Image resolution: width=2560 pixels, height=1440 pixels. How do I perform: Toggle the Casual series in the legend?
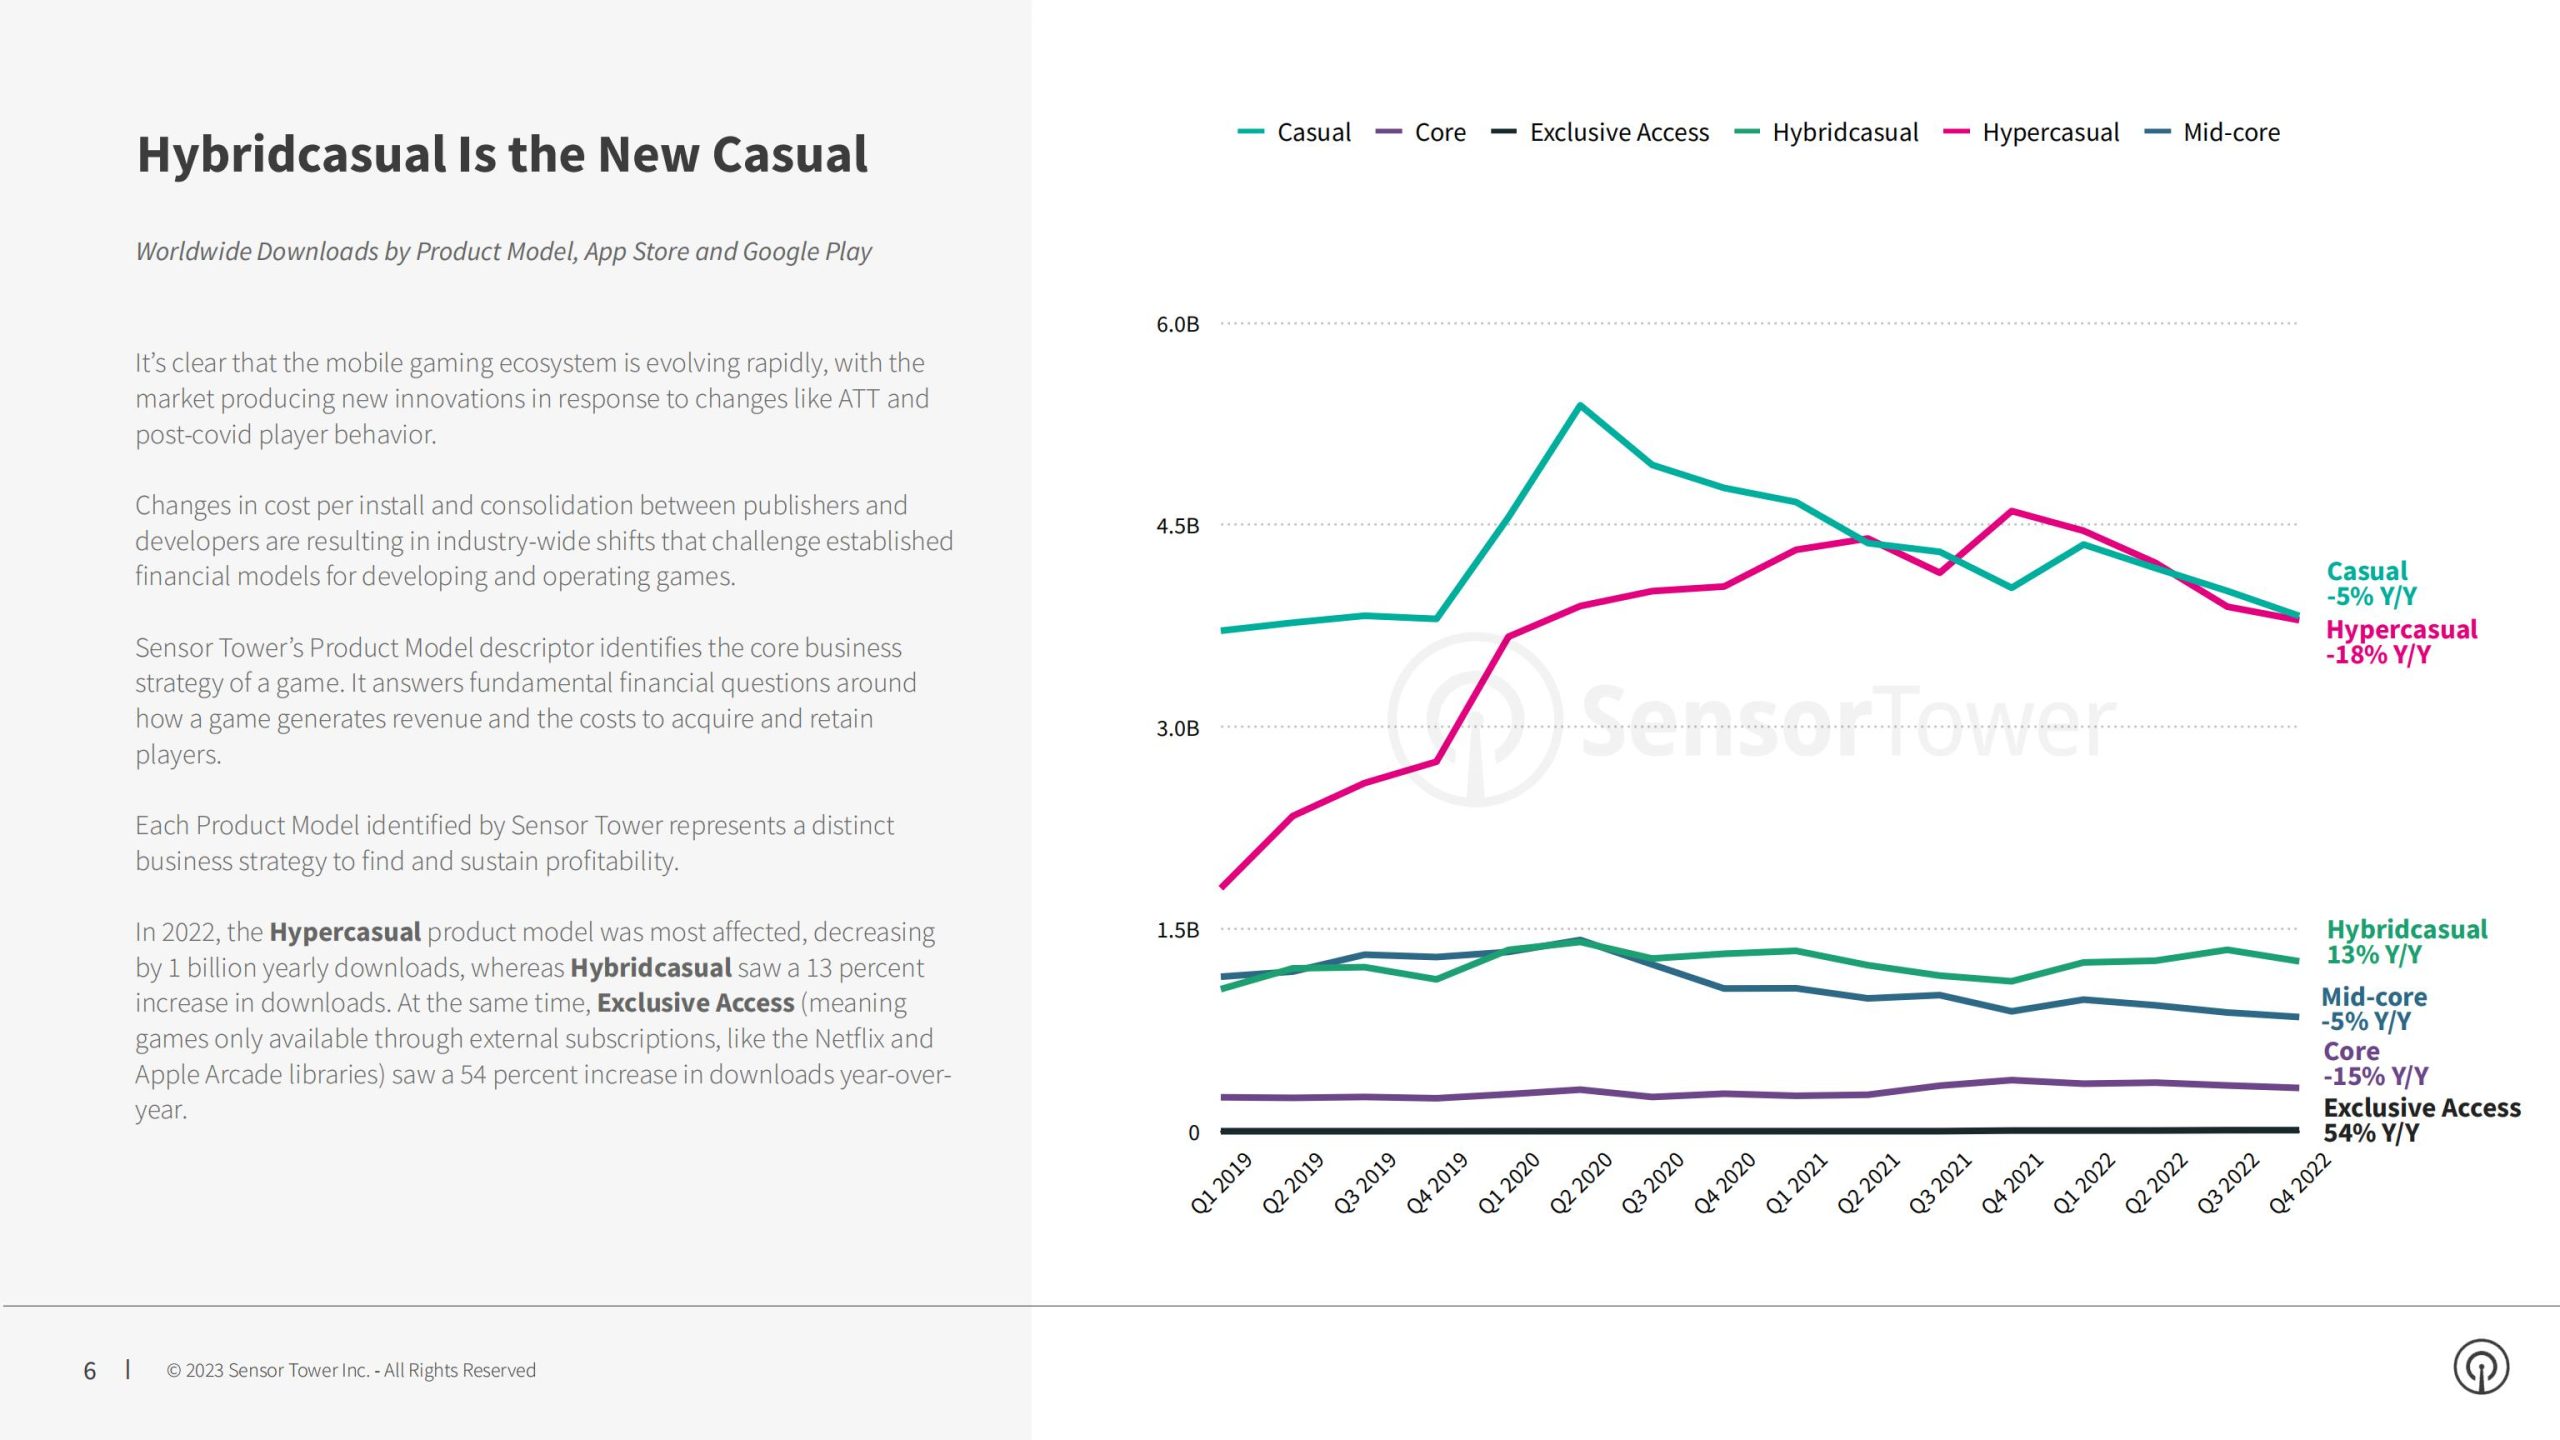[1294, 132]
